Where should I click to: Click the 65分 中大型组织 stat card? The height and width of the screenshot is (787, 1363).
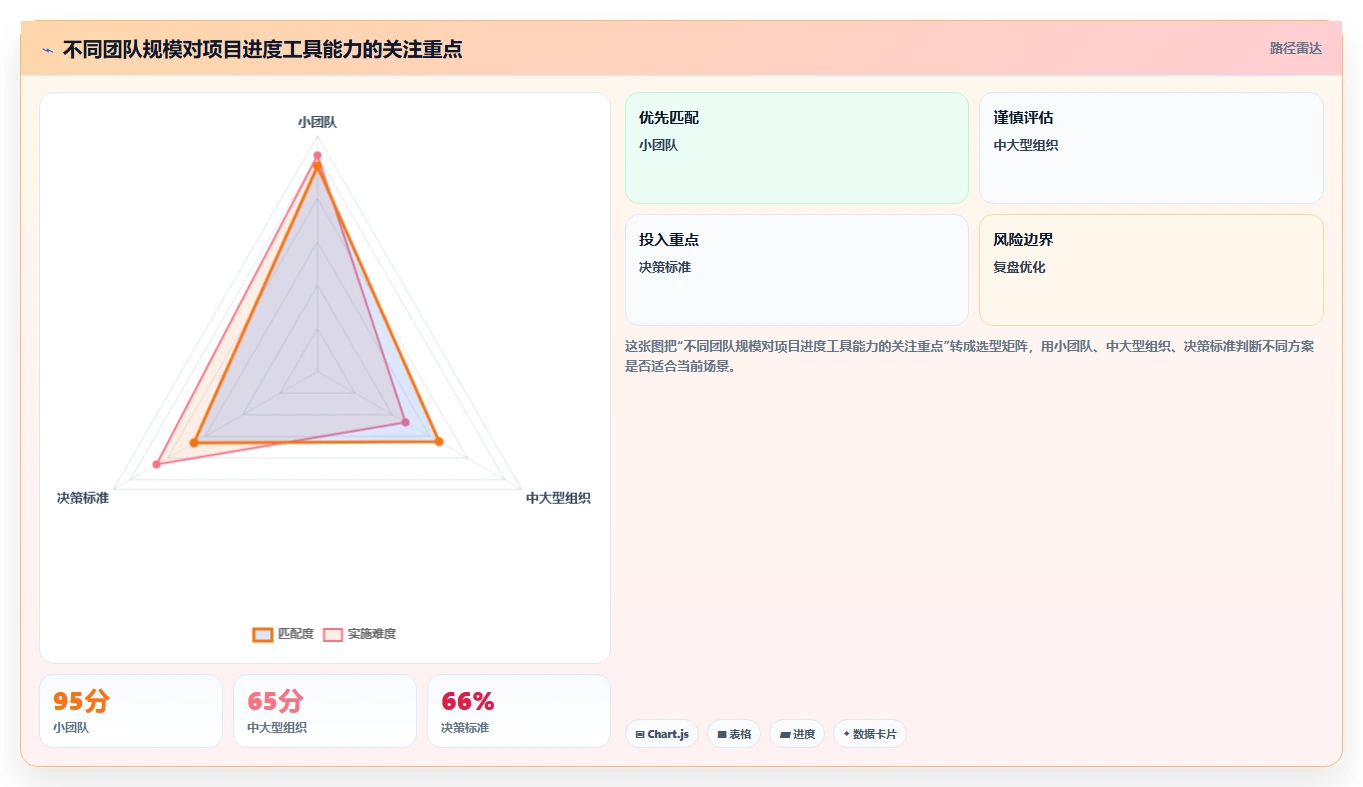click(325, 711)
